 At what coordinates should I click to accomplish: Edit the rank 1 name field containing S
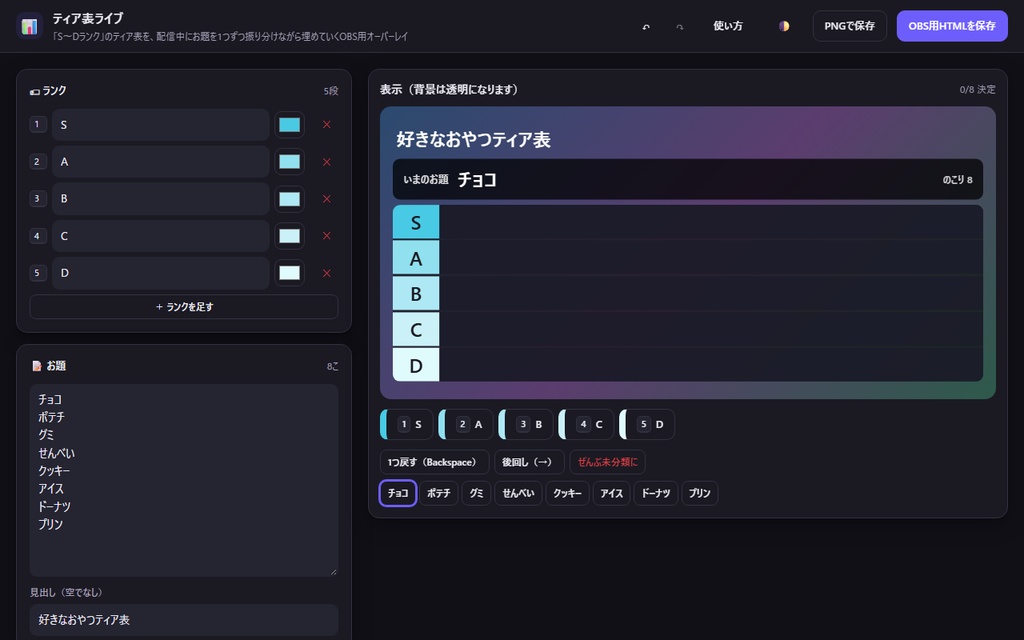161,125
